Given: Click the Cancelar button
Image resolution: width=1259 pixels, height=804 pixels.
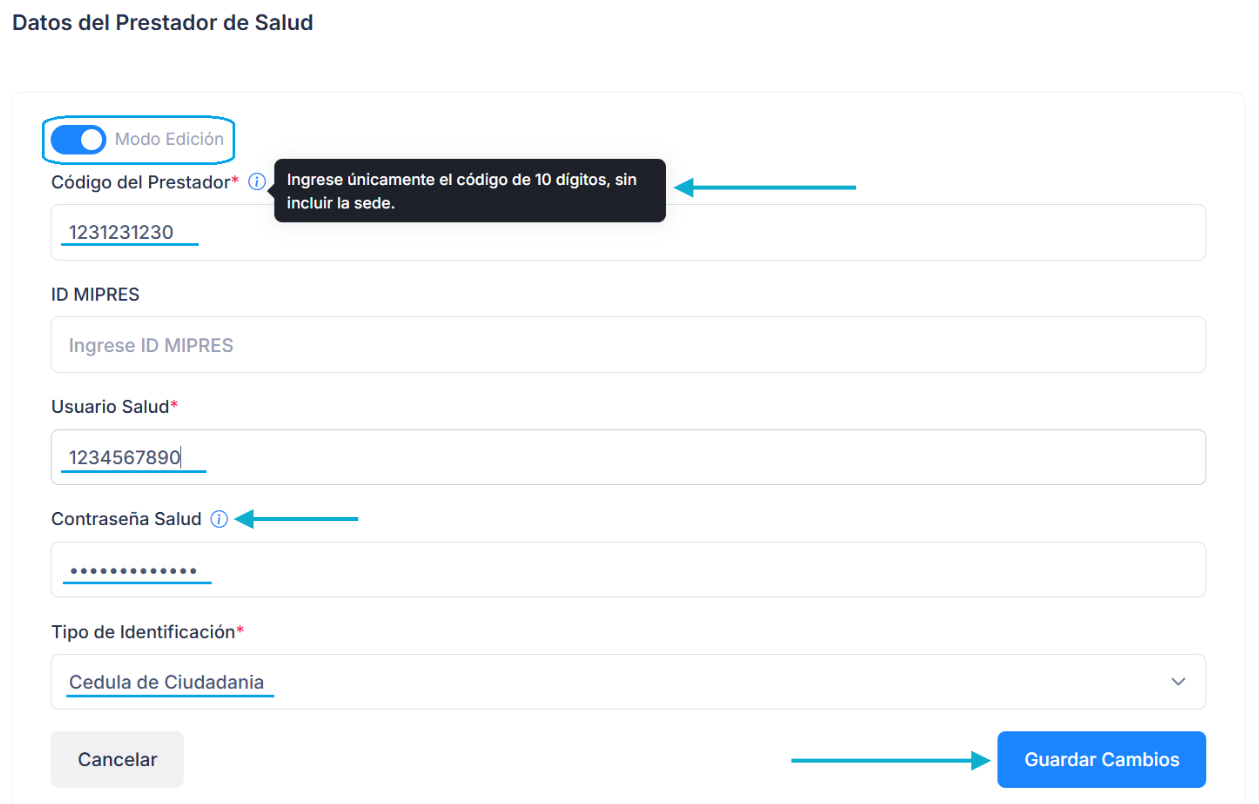Looking at the screenshot, I should 117,760.
